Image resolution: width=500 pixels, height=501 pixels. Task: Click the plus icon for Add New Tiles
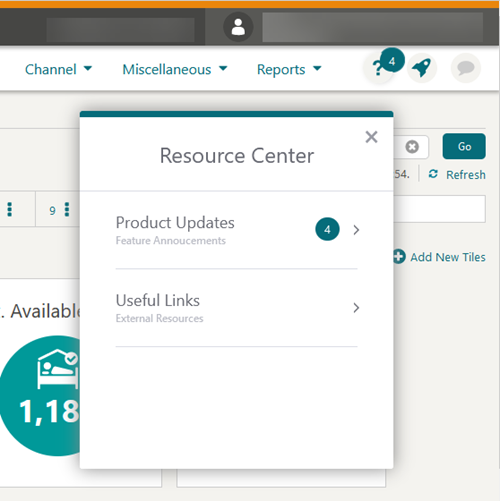pyautogui.click(x=399, y=257)
